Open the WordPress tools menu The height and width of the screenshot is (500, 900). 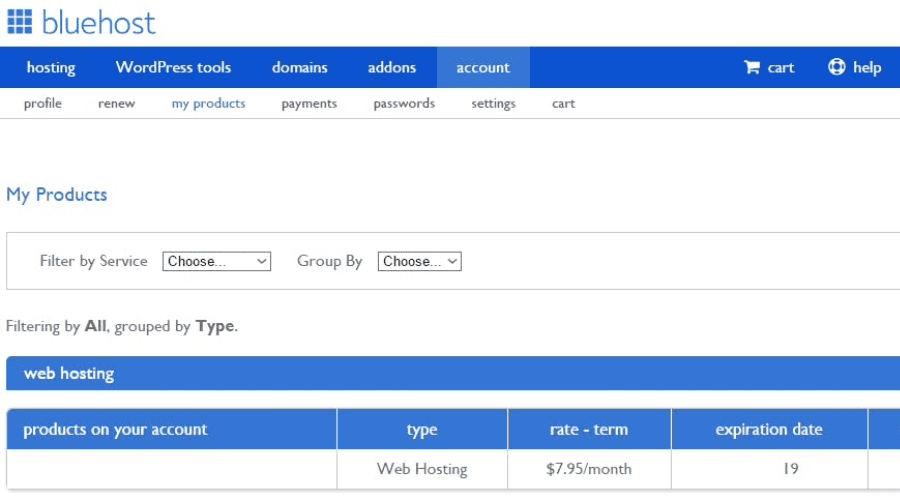(x=173, y=67)
